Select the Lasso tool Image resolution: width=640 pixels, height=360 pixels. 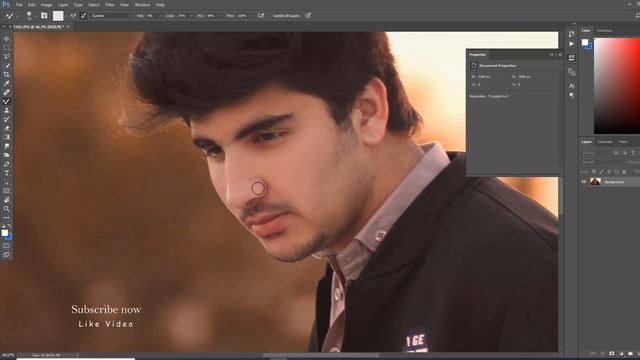pyautogui.click(x=7, y=56)
